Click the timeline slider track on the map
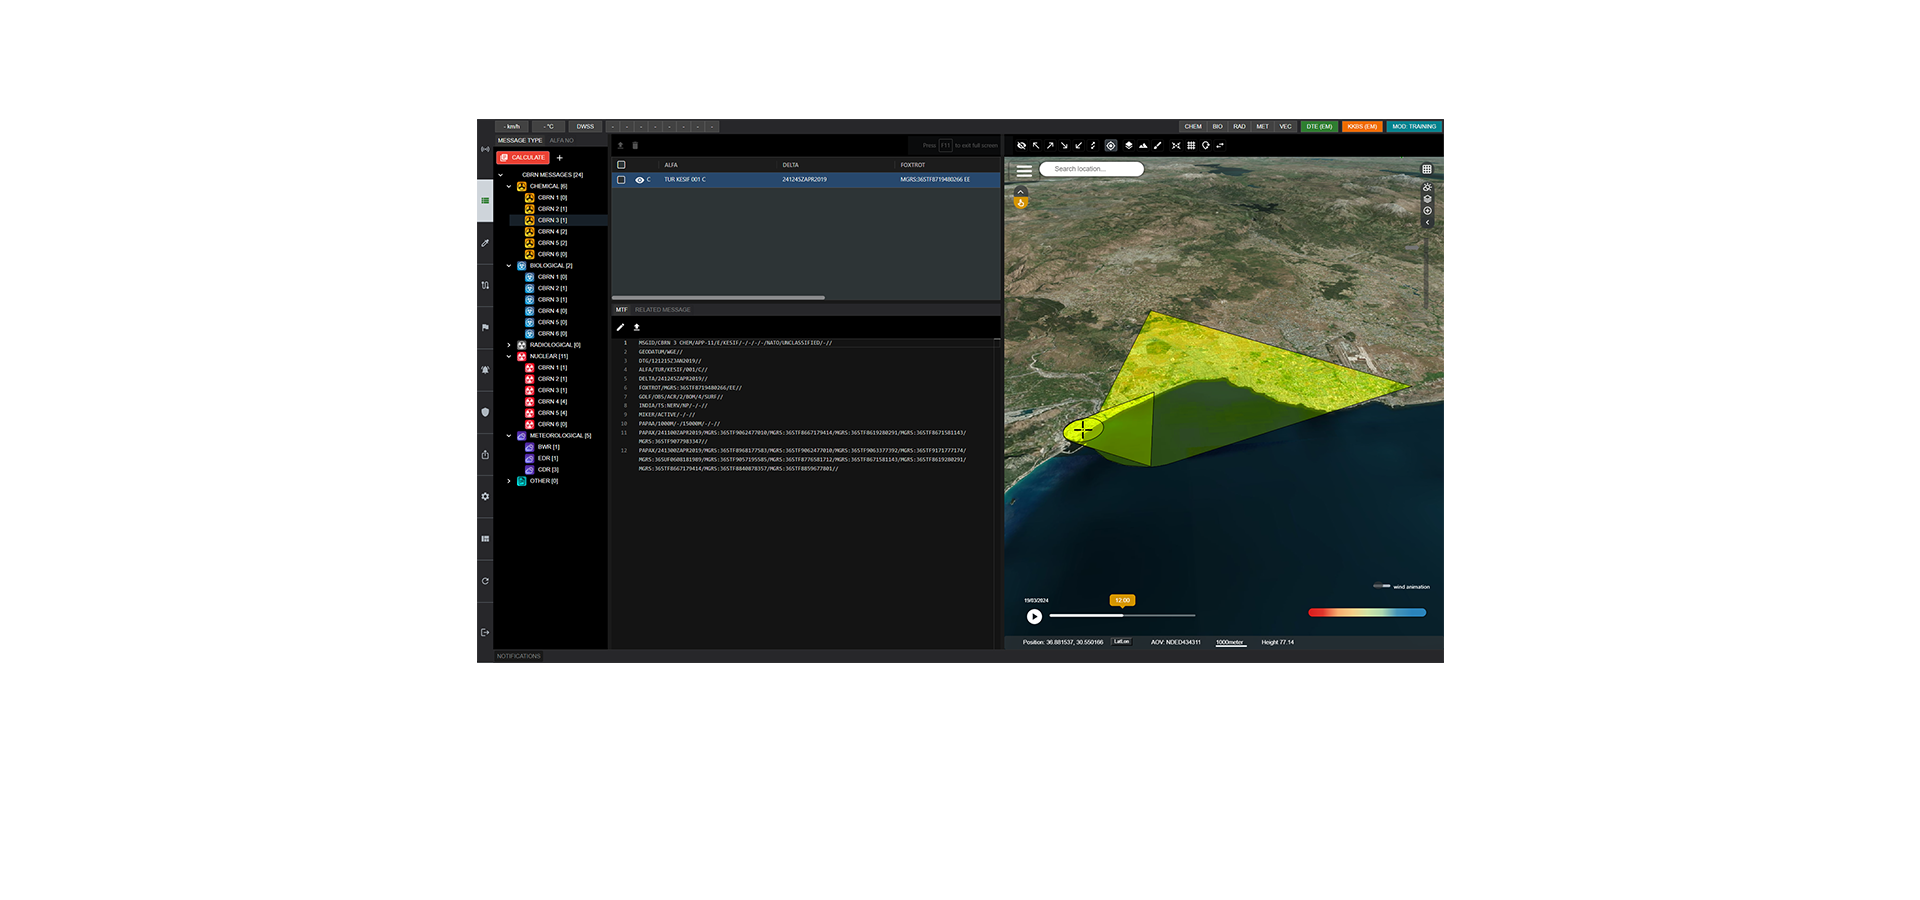The height and width of the screenshot is (900, 1920). click(x=1122, y=615)
